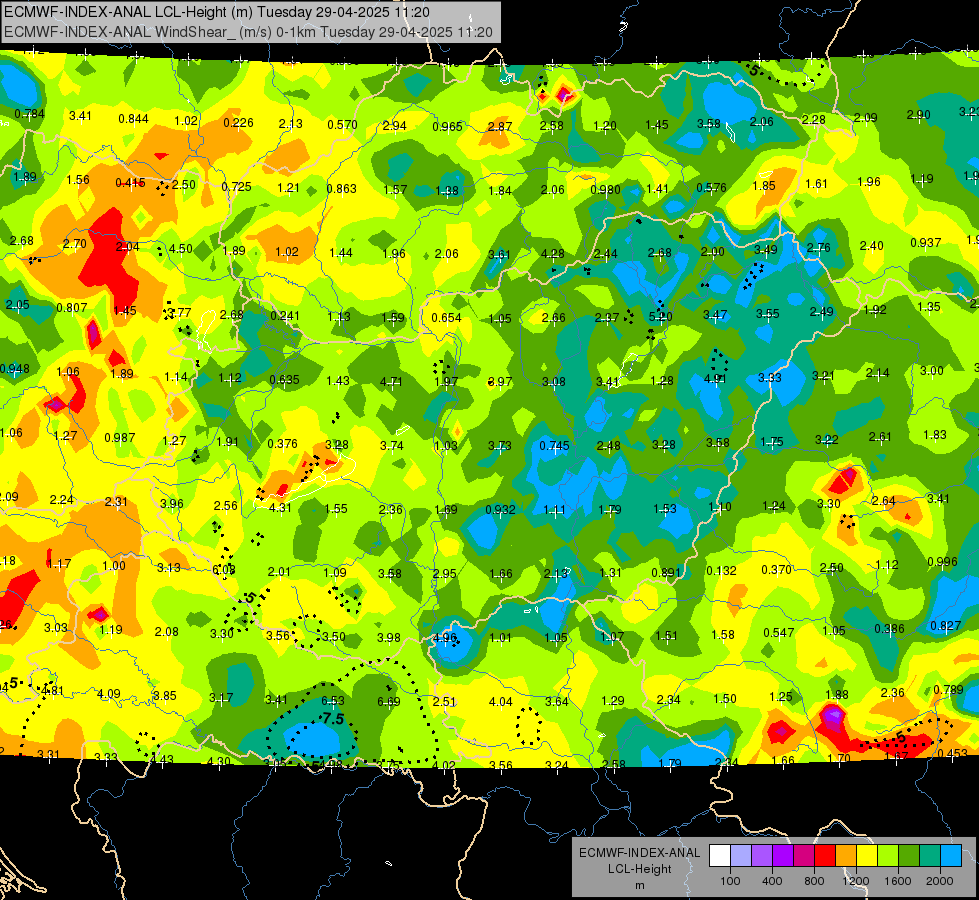The image size is (979, 900).
Task: Click the legend tick label 100
Action: [x=730, y=881]
